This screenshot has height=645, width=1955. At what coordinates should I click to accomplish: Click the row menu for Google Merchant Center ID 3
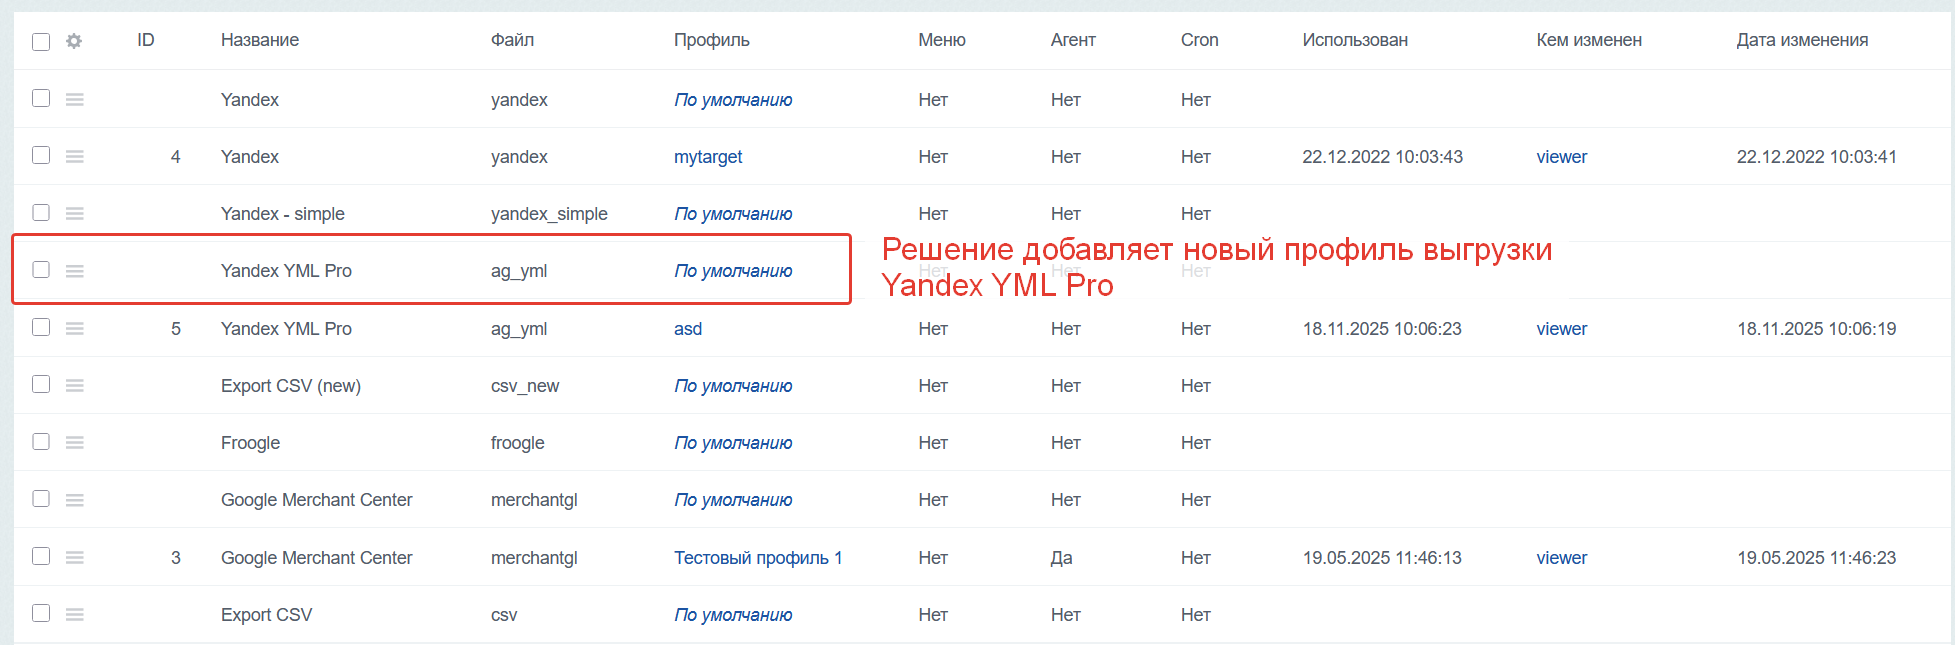[x=75, y=558]
